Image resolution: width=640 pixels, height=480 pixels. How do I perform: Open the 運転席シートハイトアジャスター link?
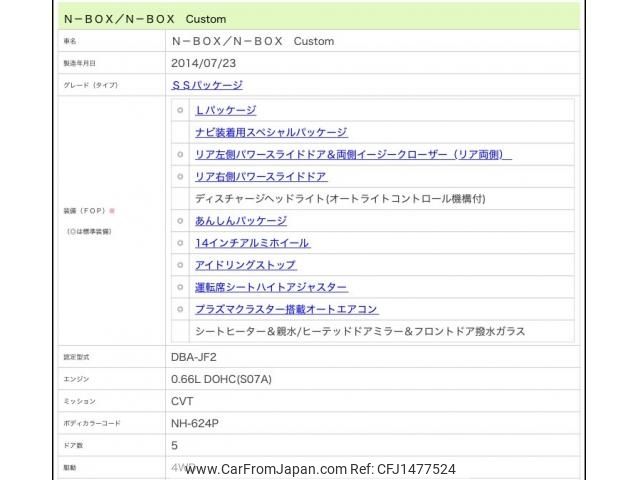tap(271, 287)
